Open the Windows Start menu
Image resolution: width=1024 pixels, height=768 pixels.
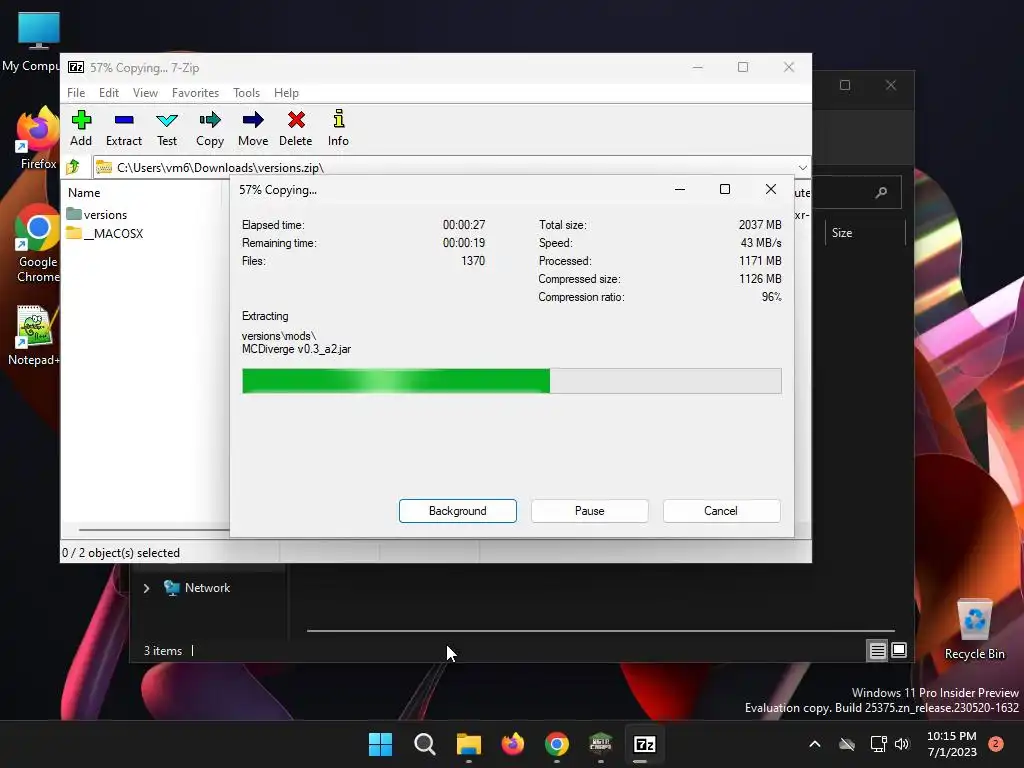pos(380,744)
